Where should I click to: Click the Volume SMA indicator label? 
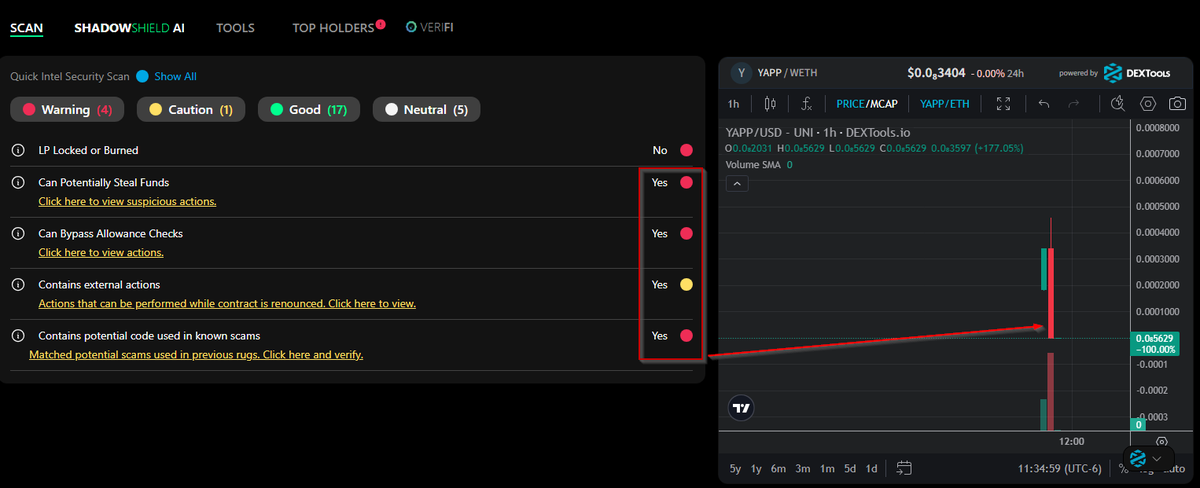click(755, 164)
